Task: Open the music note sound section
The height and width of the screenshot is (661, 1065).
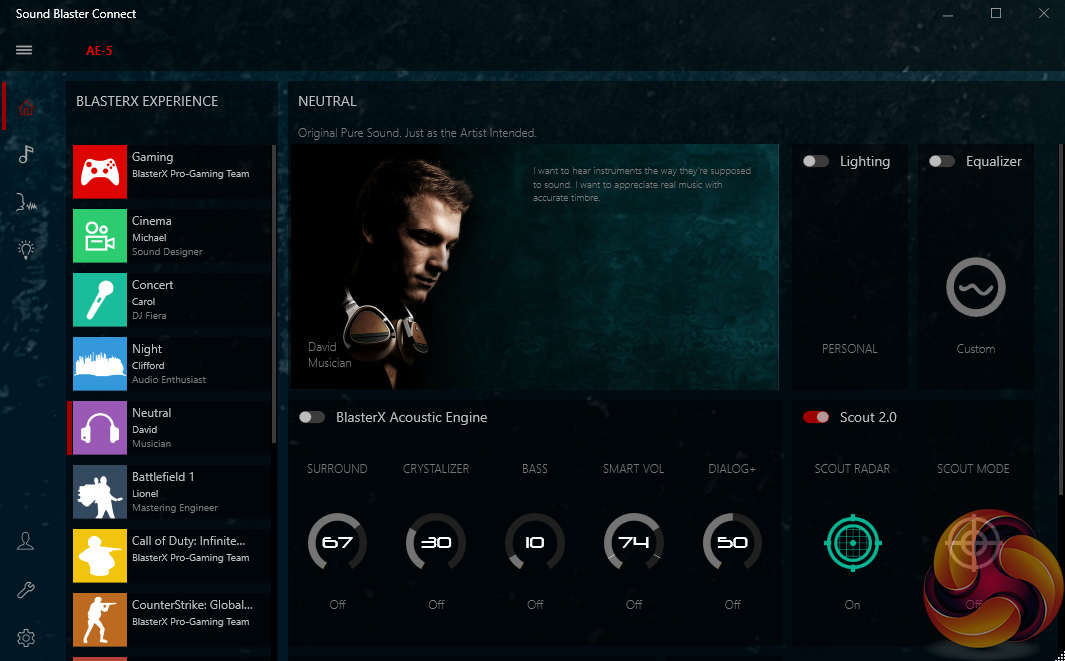Action: click(26, 154)
